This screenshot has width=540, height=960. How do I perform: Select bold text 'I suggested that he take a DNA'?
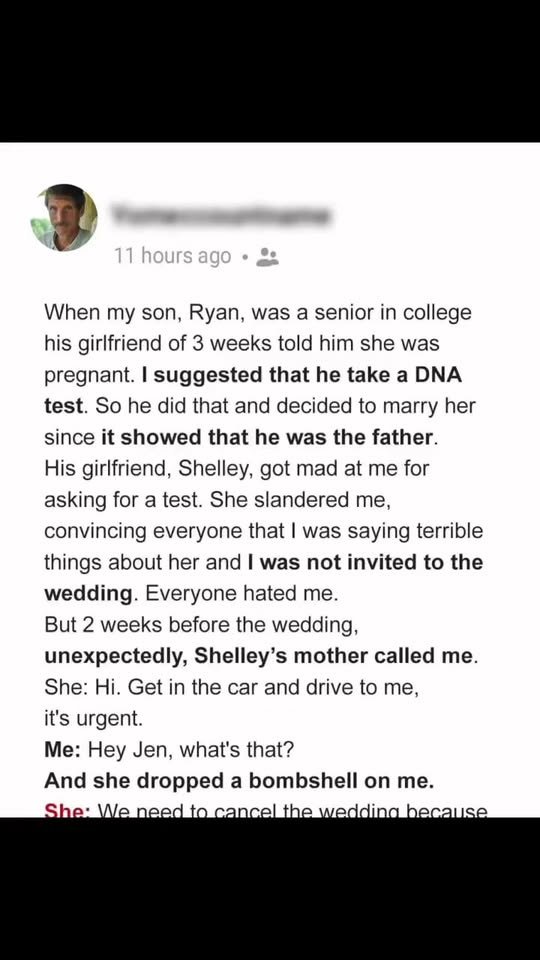click(301, 375)
